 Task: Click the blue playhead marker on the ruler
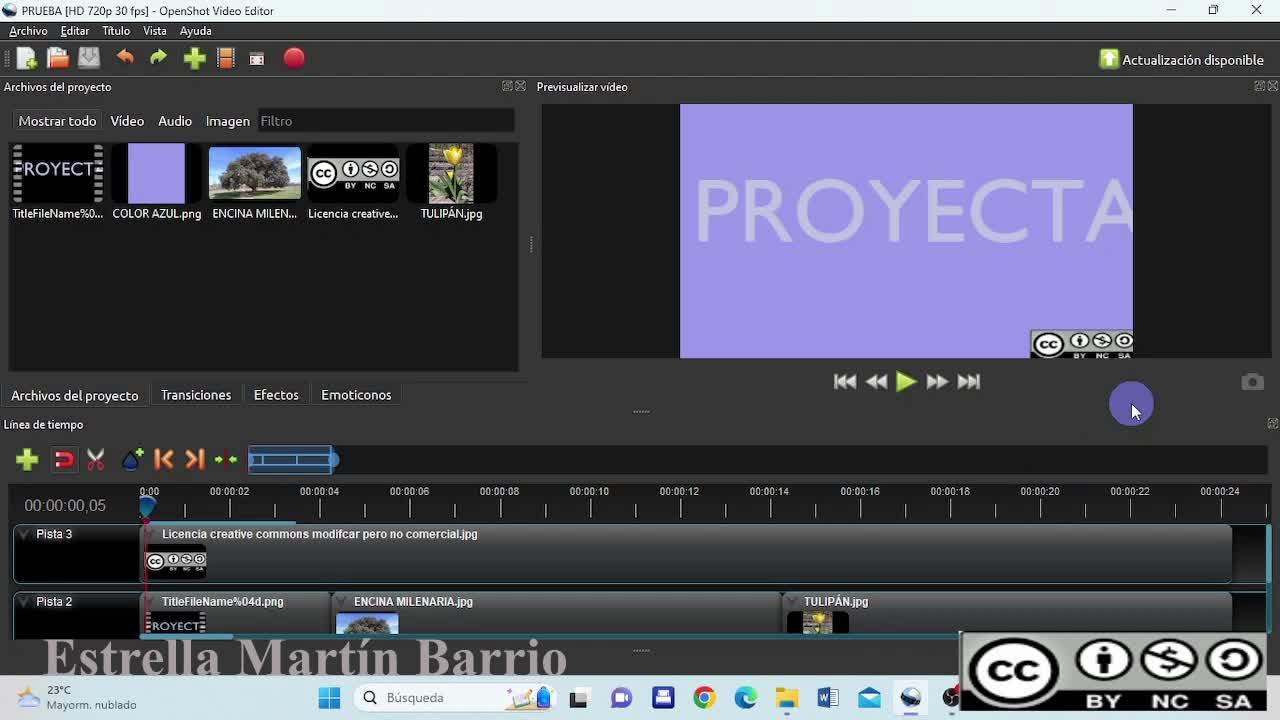click(147, 507)
